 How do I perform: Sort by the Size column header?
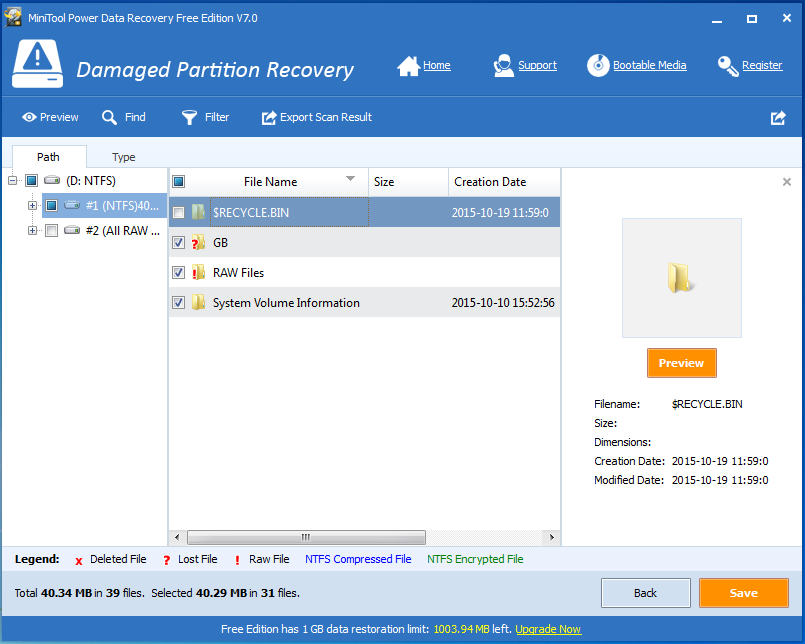(x=408, y=182)
